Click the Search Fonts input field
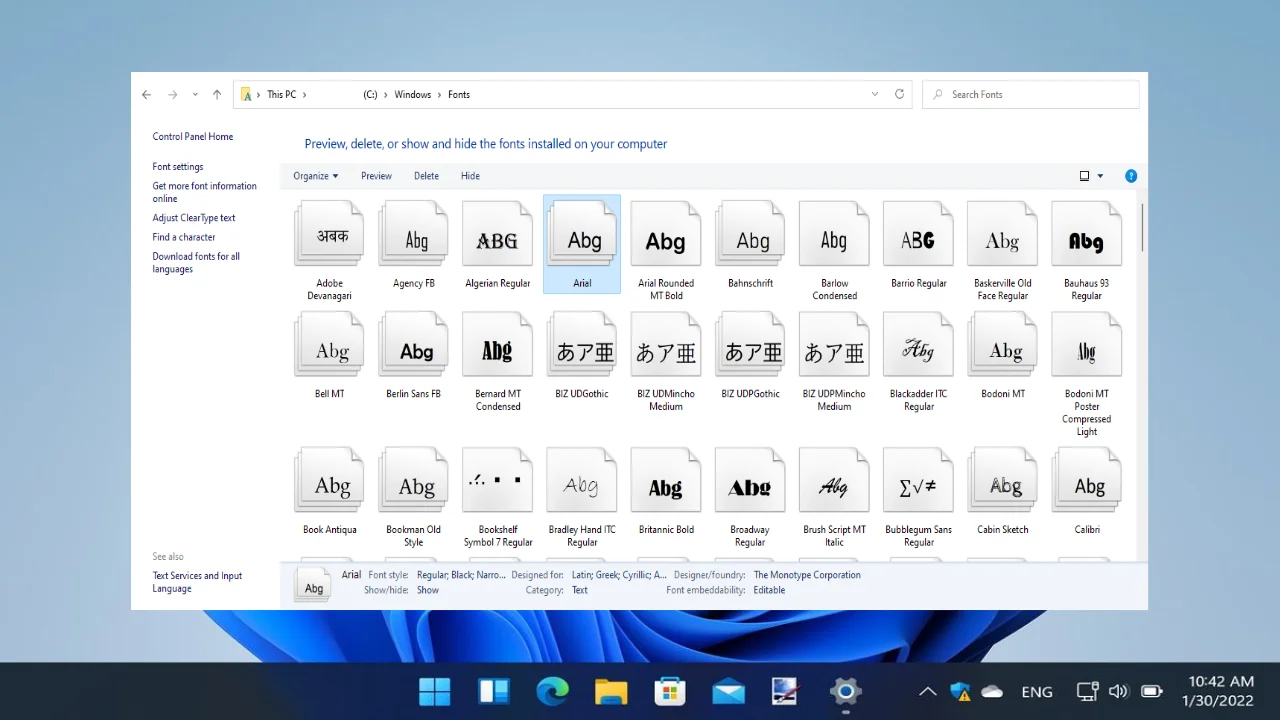Image resolution: width=1280 pixels, height=720 pixels. (1030, 94)
